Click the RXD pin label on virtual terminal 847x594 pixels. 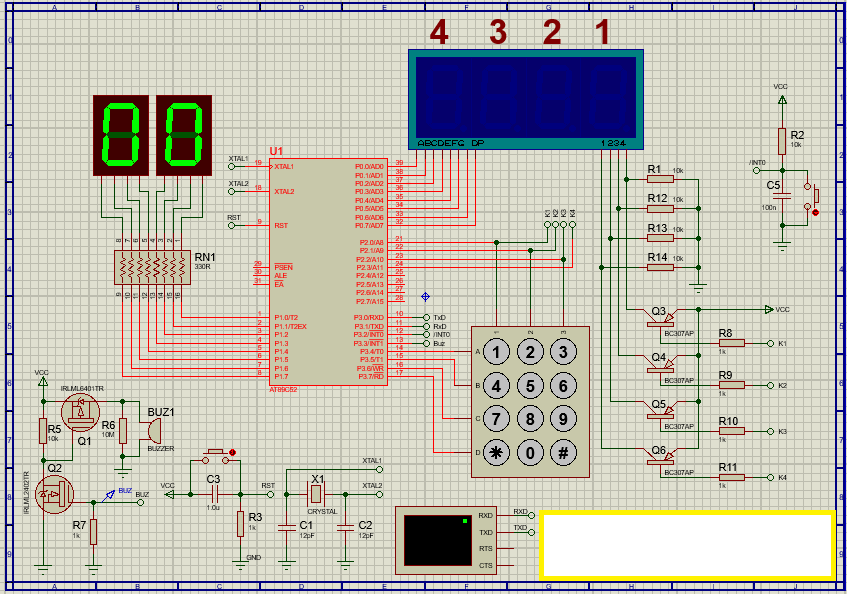pyautogui.click(x=486, y=516)
